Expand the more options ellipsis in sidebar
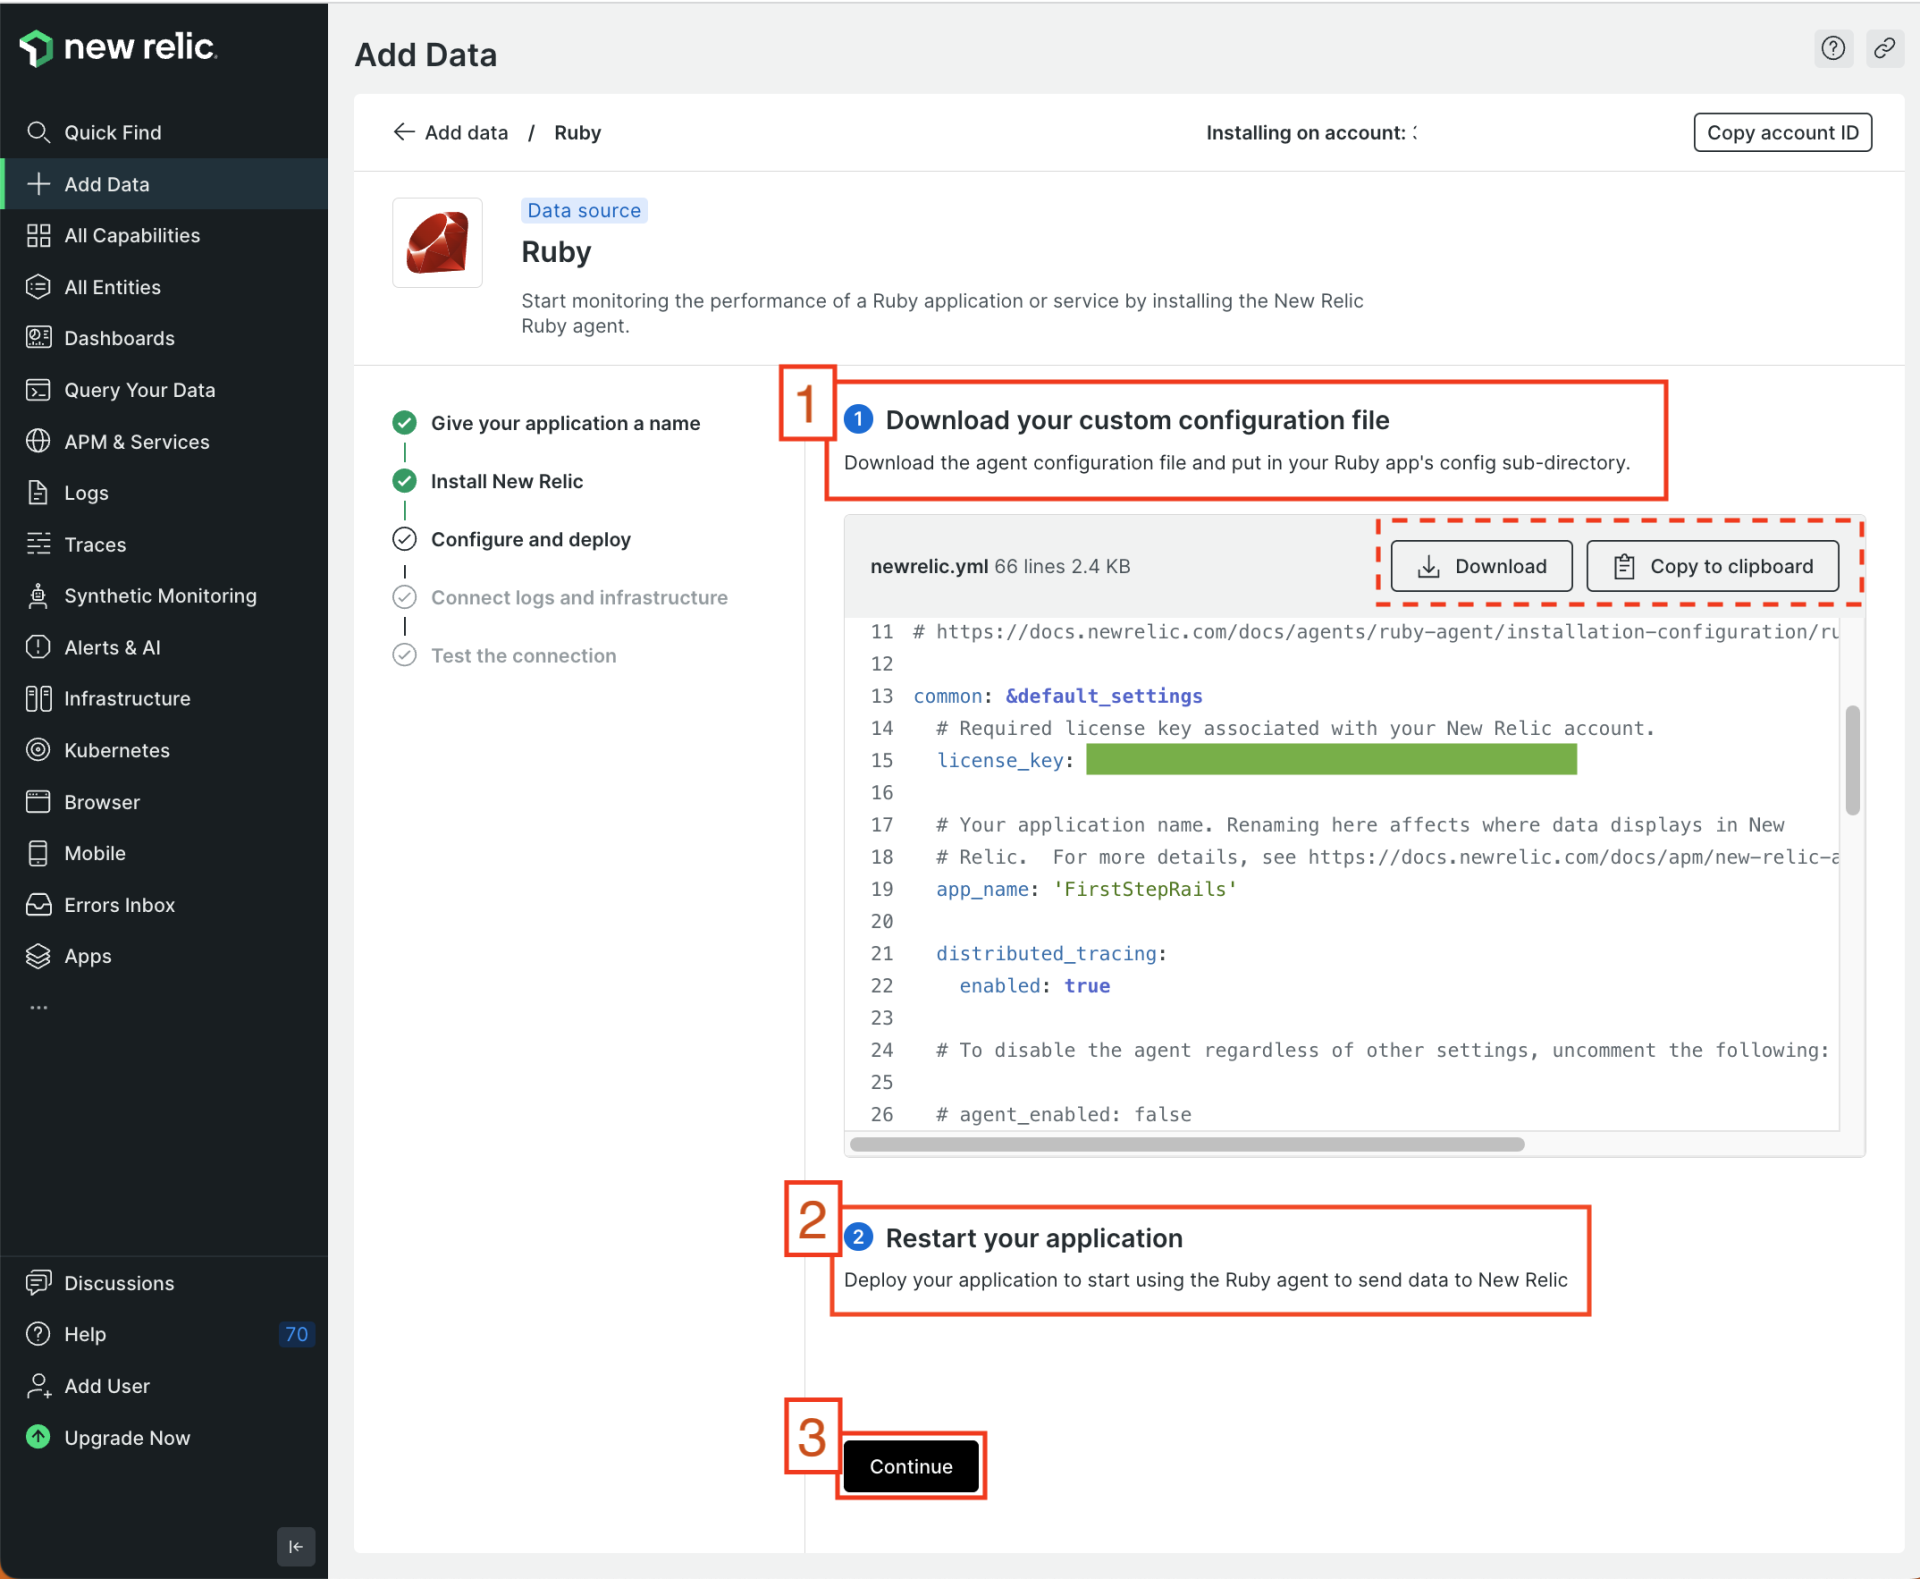The height and width of the screenshot is (1579, 1920). click(x=39, y=1008)
